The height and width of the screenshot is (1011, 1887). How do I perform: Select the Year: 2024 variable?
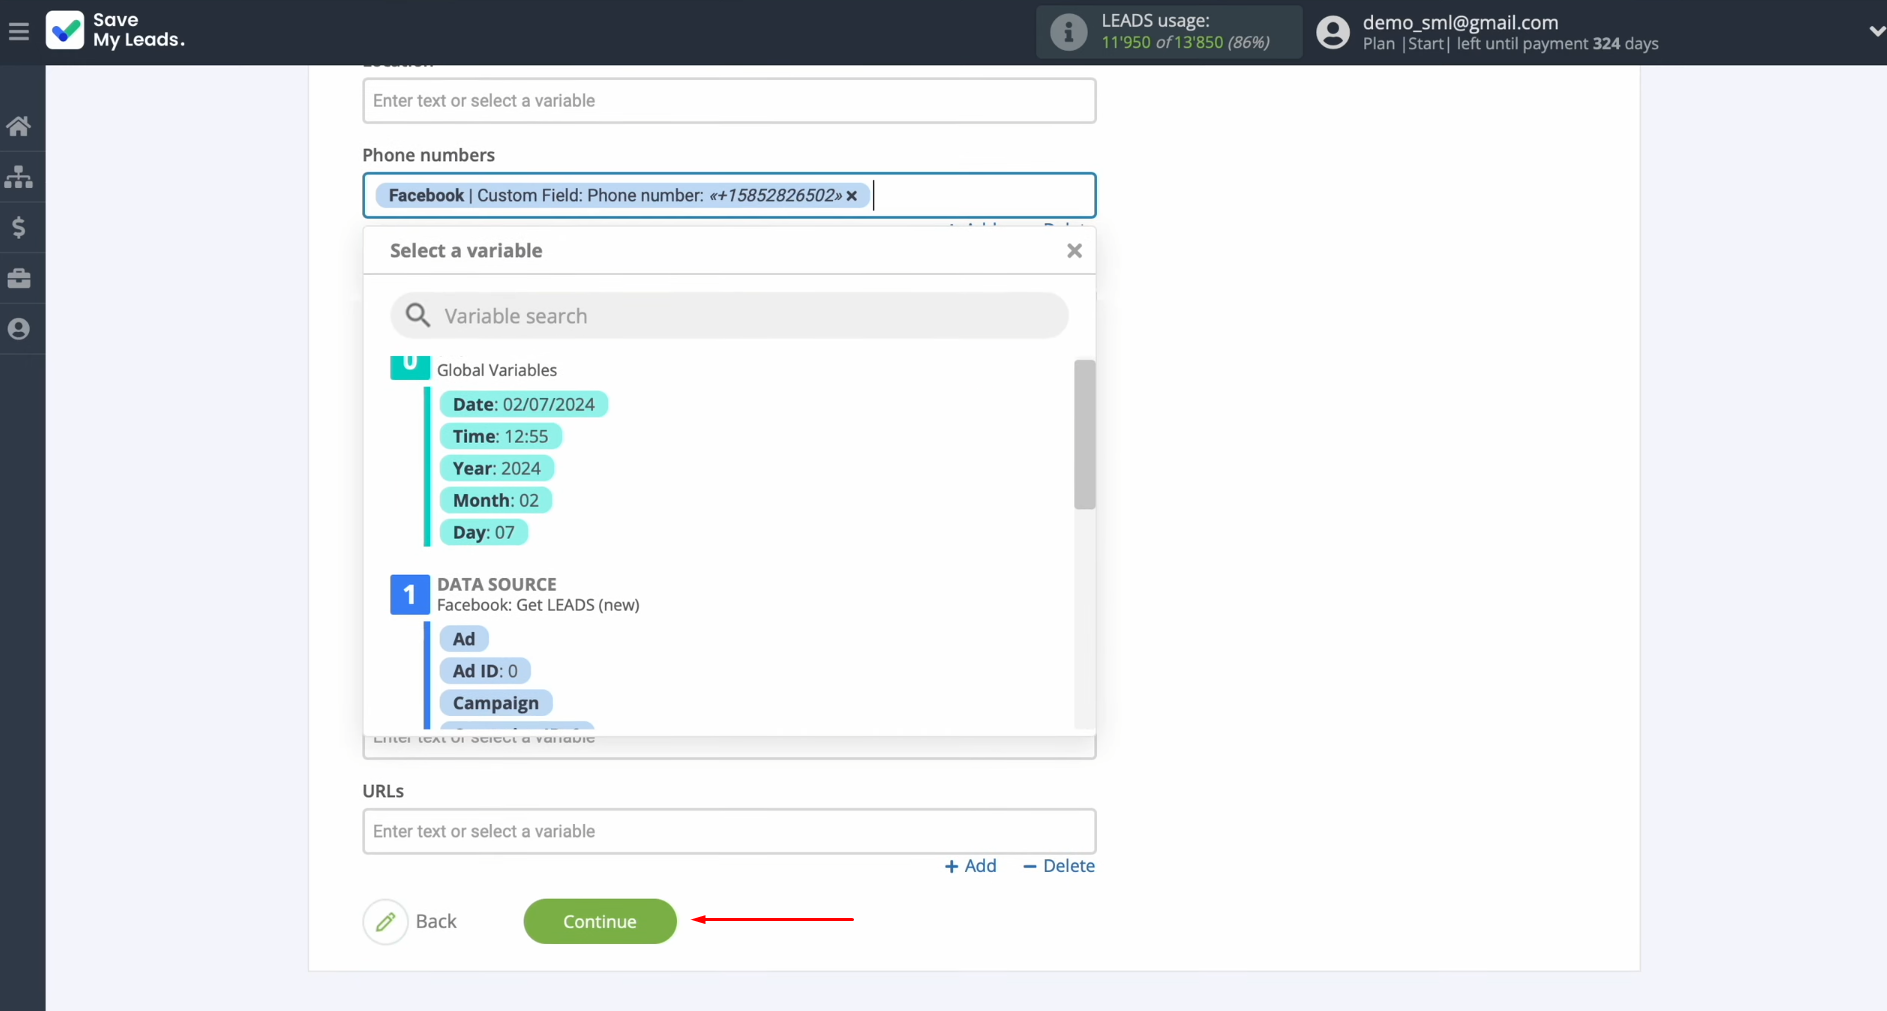click(x=496, y=468)
